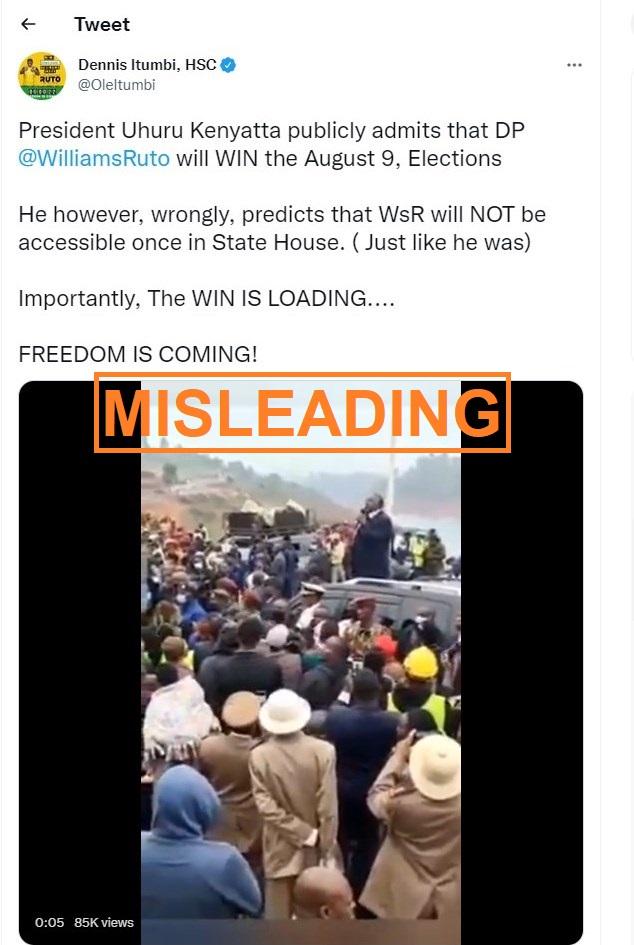Click the speaker standing on the vehicle
Image resolution: width=634 pixels, height=945 pixels.
[372, 535]
